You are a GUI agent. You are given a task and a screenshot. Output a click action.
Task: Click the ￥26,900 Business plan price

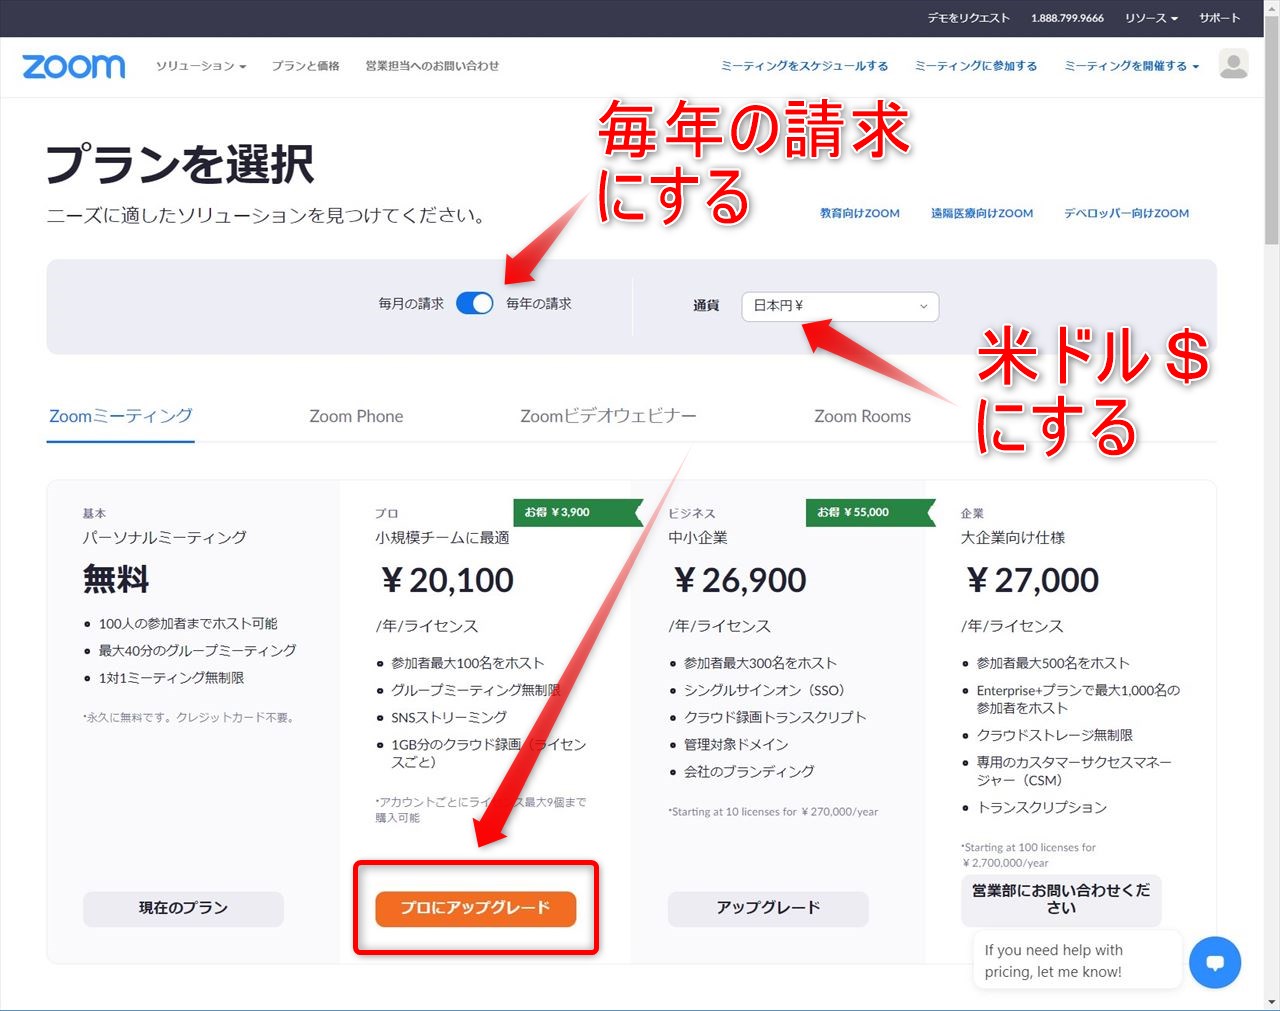pyautogui.click(x=740, y=580)
